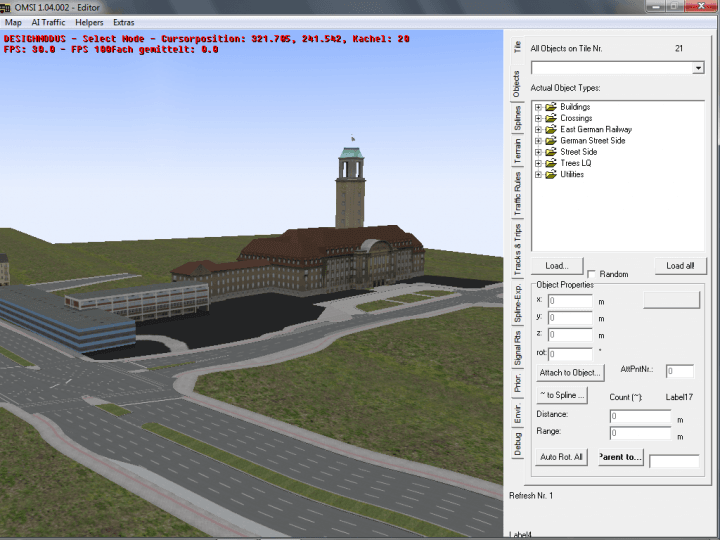
Task: Click the rot value input field
Action: tap(570, 353)
